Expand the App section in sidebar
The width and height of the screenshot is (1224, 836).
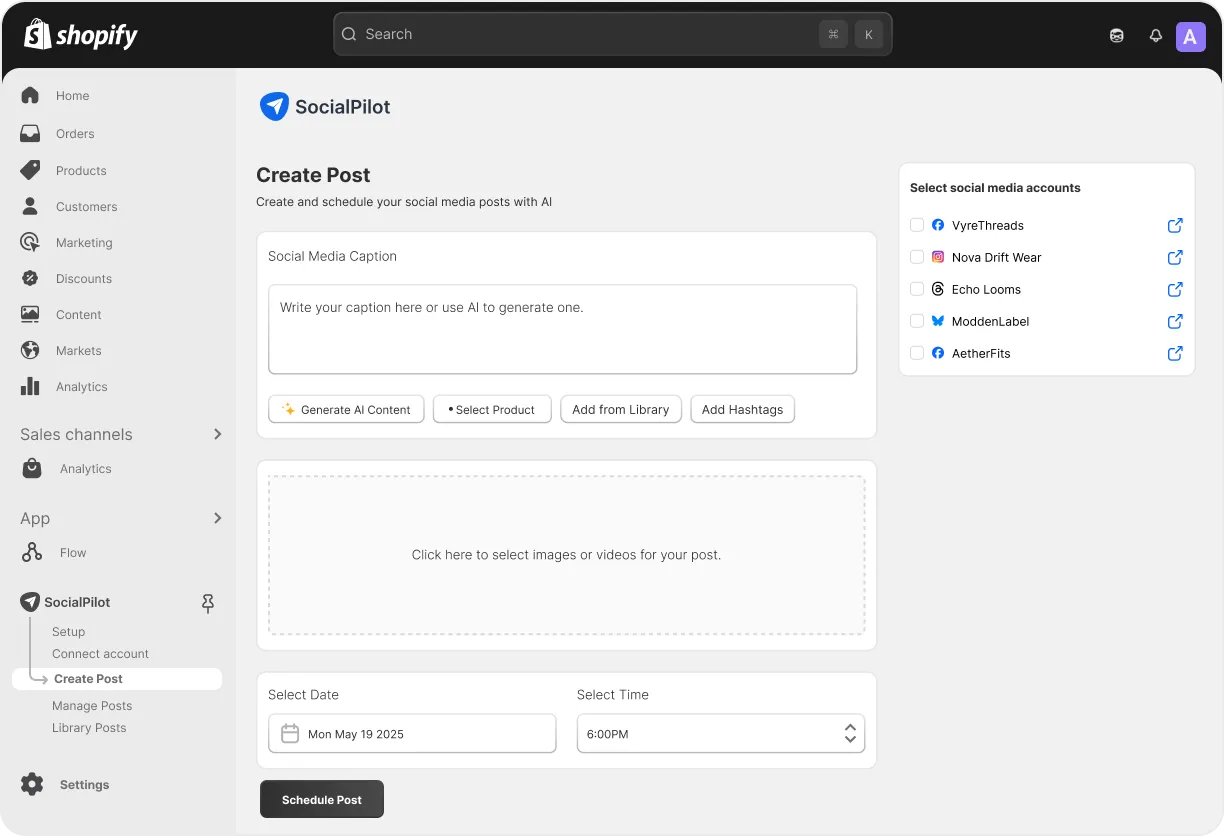click(217, 518)
